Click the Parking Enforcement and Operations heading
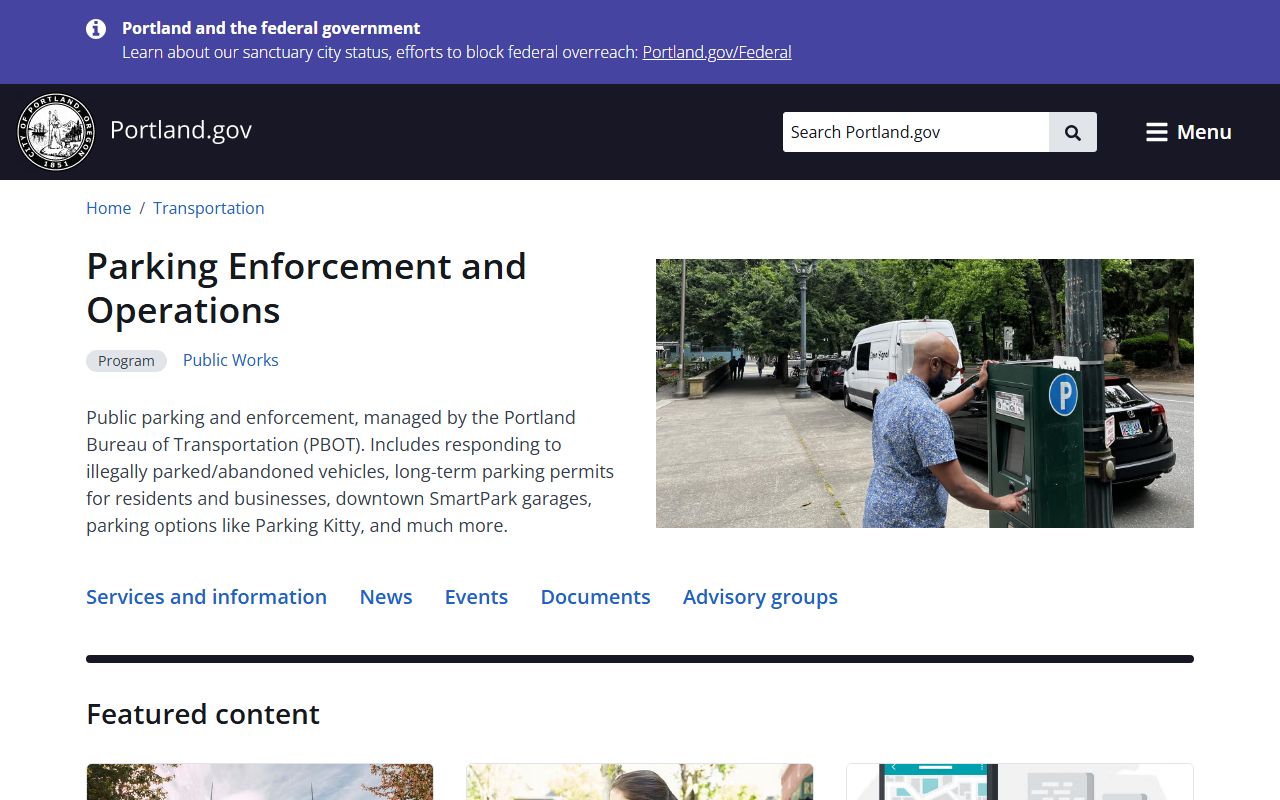This screenshot has width=1280, height=800. [306, 288]
